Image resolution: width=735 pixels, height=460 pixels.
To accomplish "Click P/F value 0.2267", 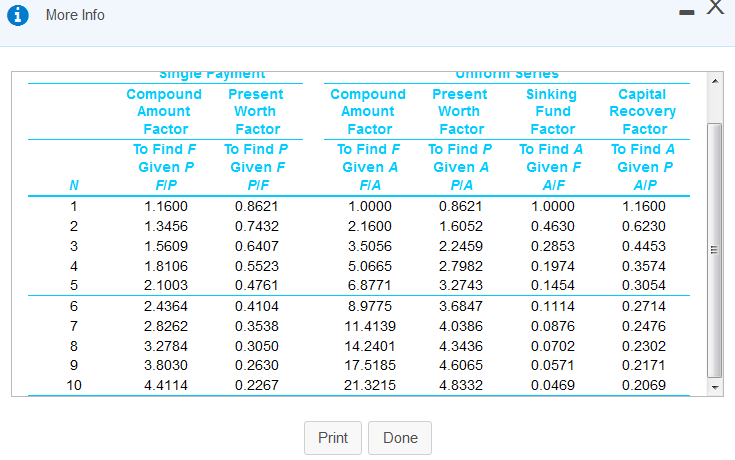I will point(257,385).
